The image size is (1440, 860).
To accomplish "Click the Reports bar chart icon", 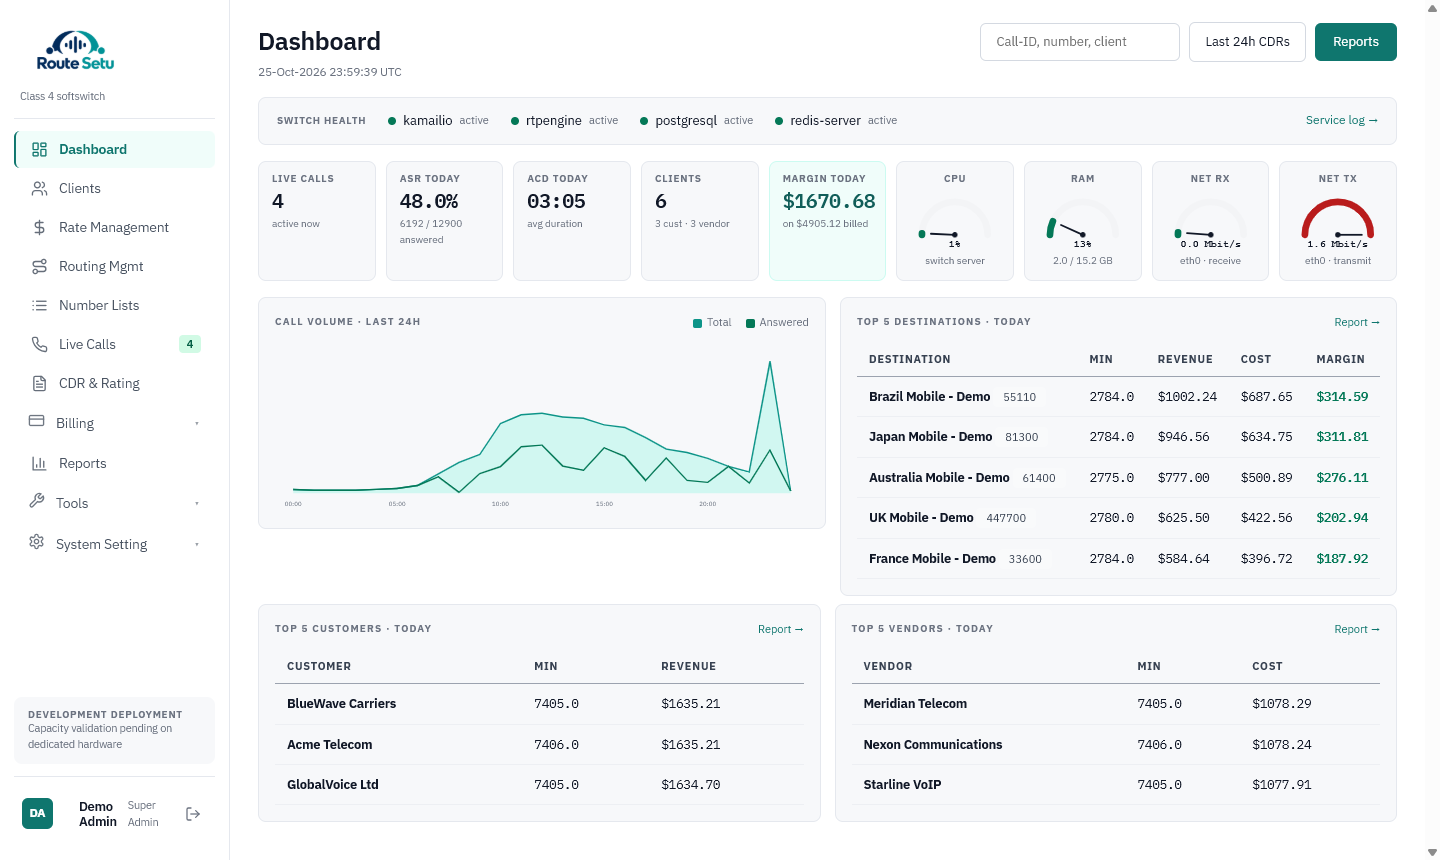I will [x=40, y=463].
